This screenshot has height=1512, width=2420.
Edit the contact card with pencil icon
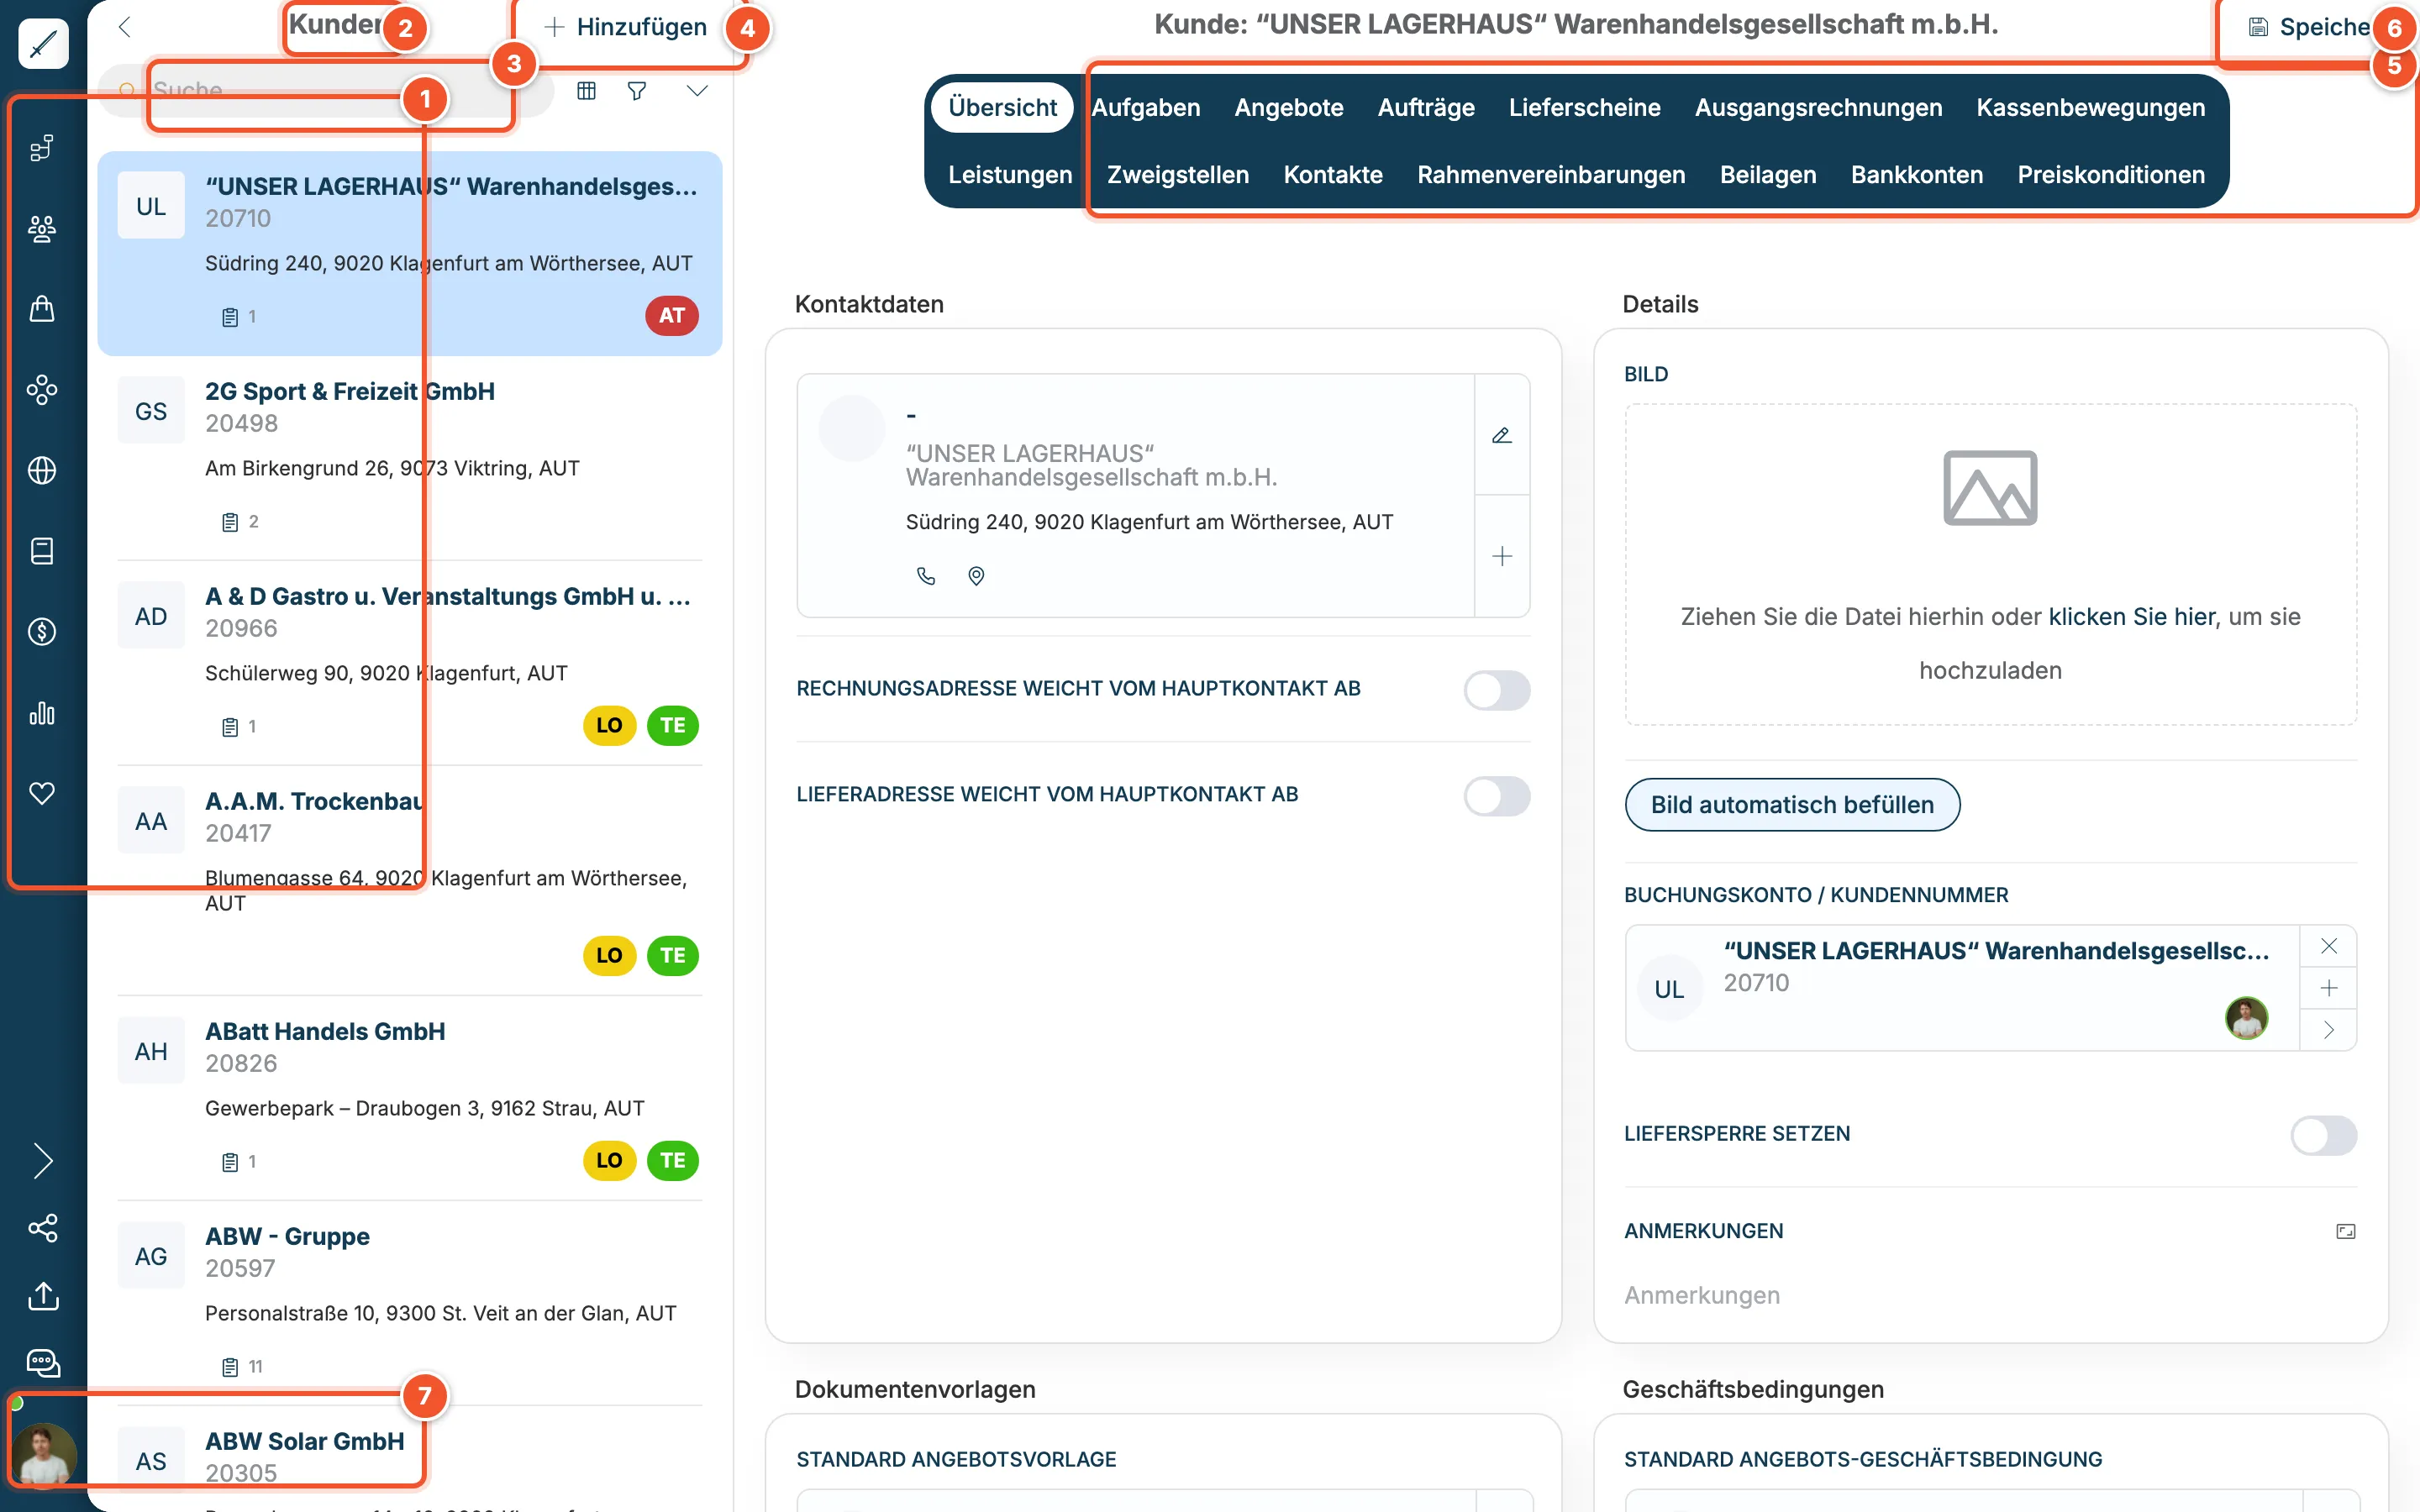(1502, 435)
